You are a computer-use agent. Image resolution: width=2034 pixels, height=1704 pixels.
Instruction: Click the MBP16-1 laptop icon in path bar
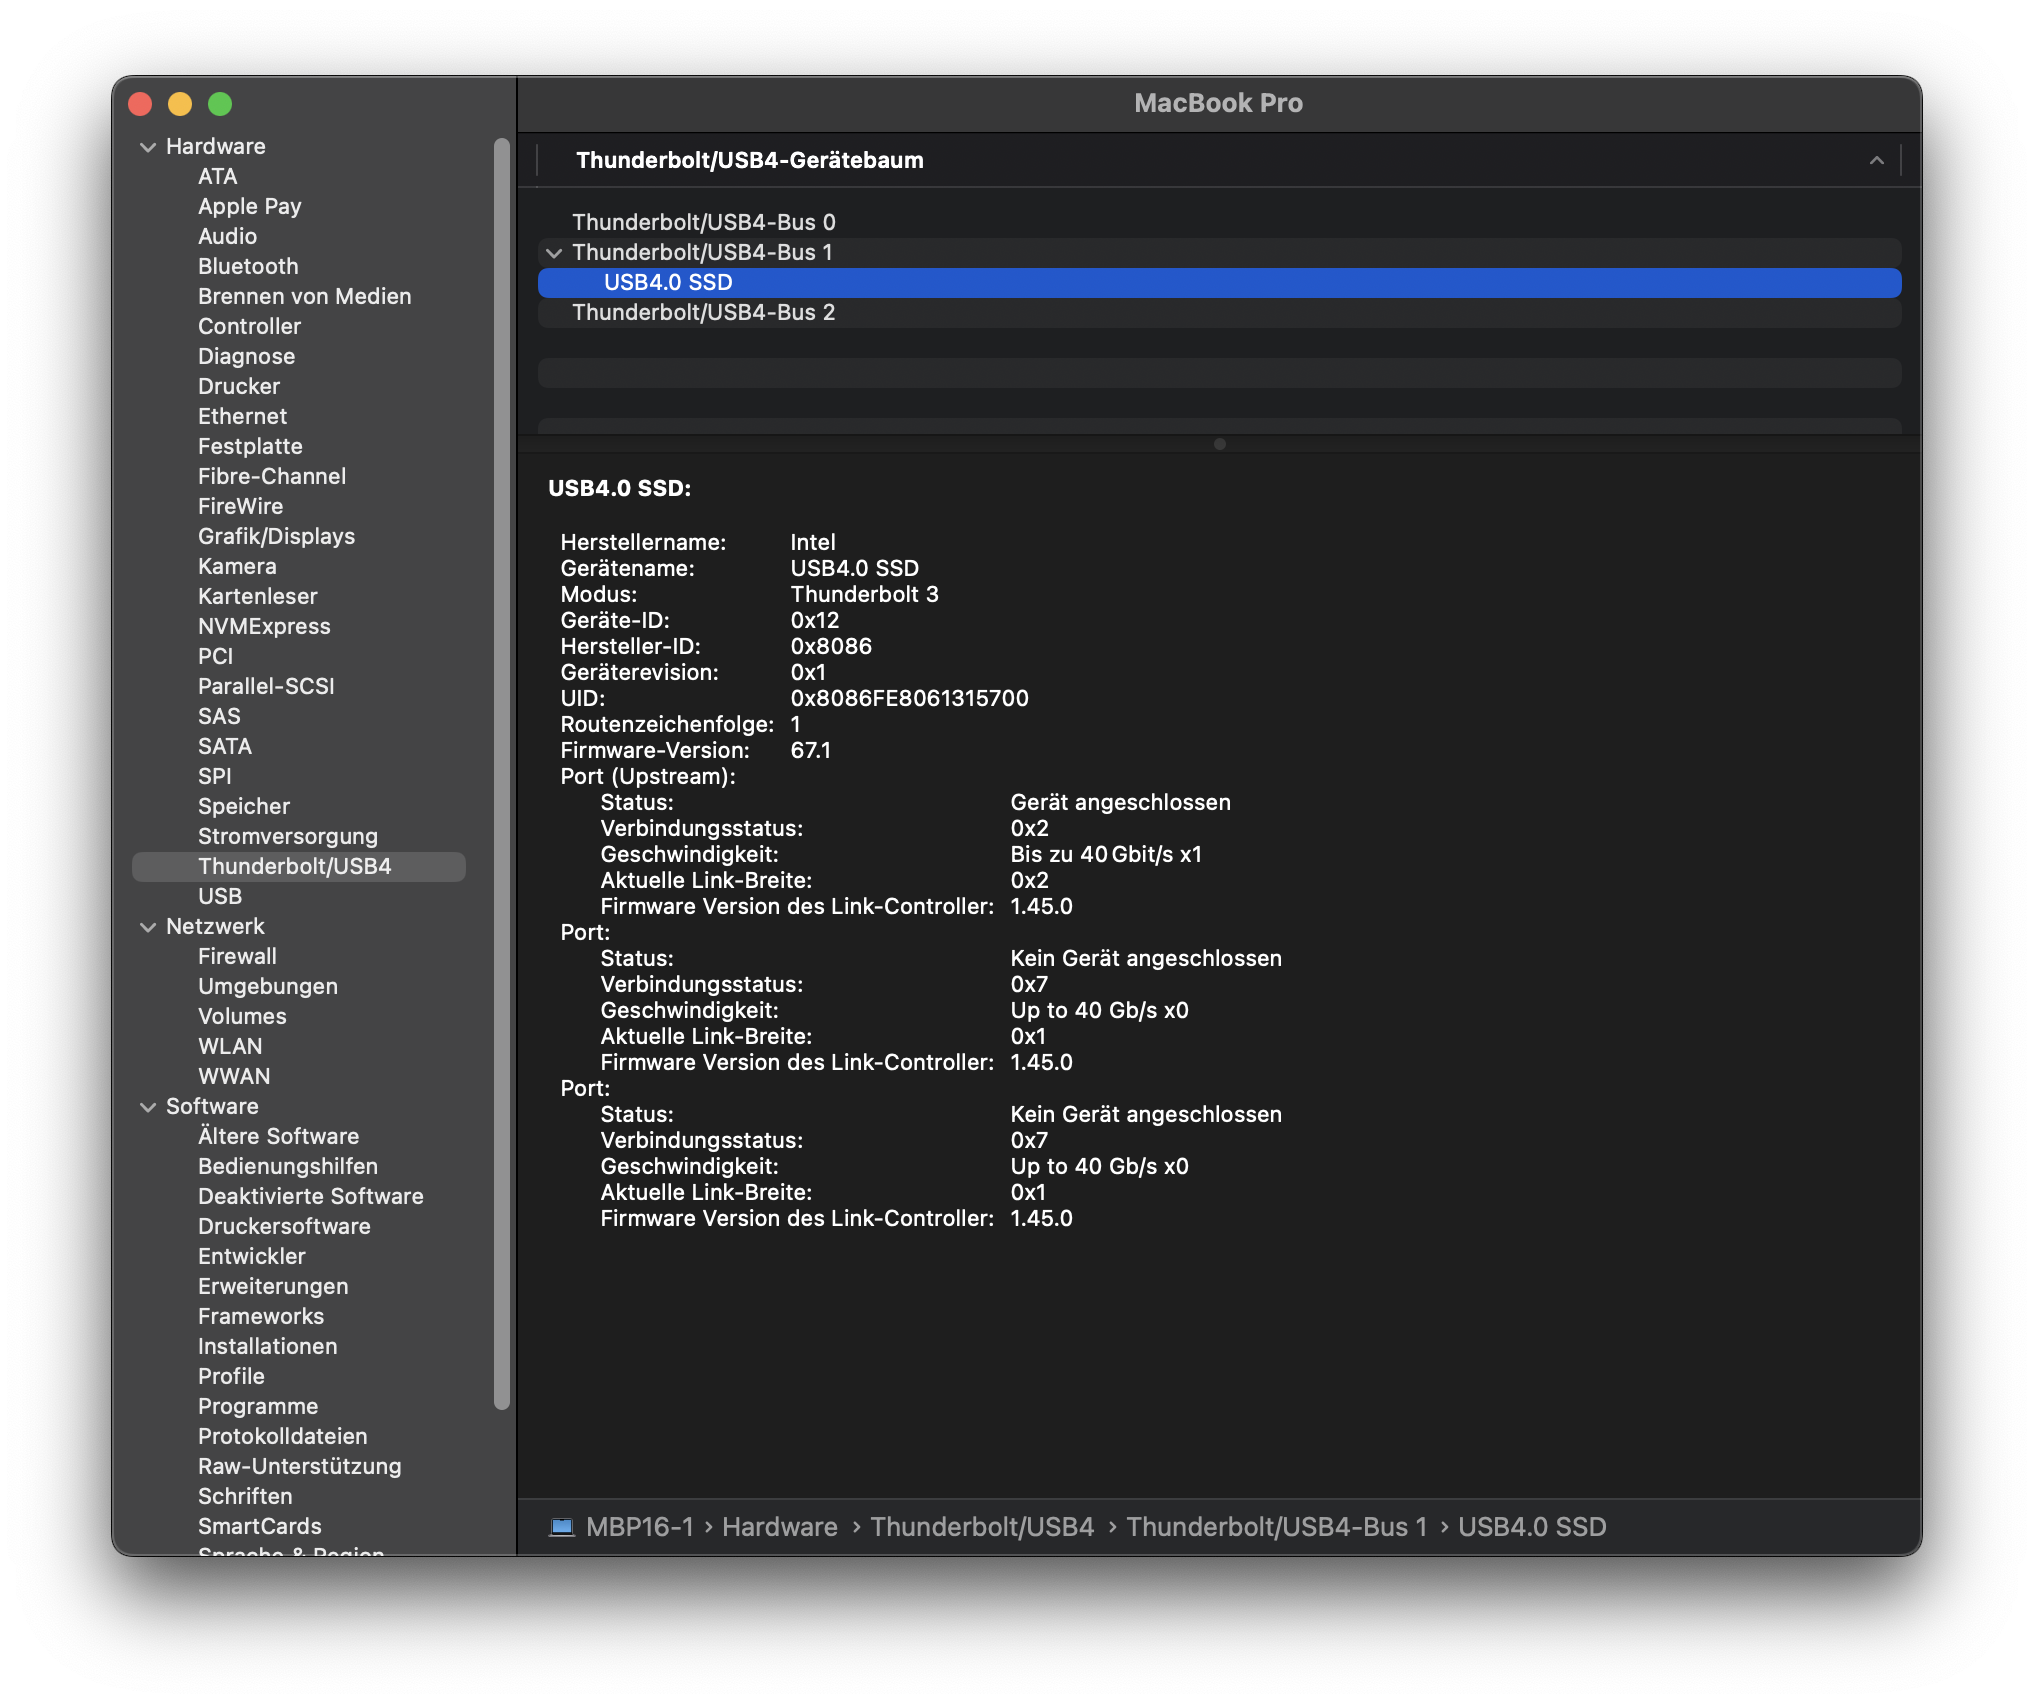point(562,1527)
